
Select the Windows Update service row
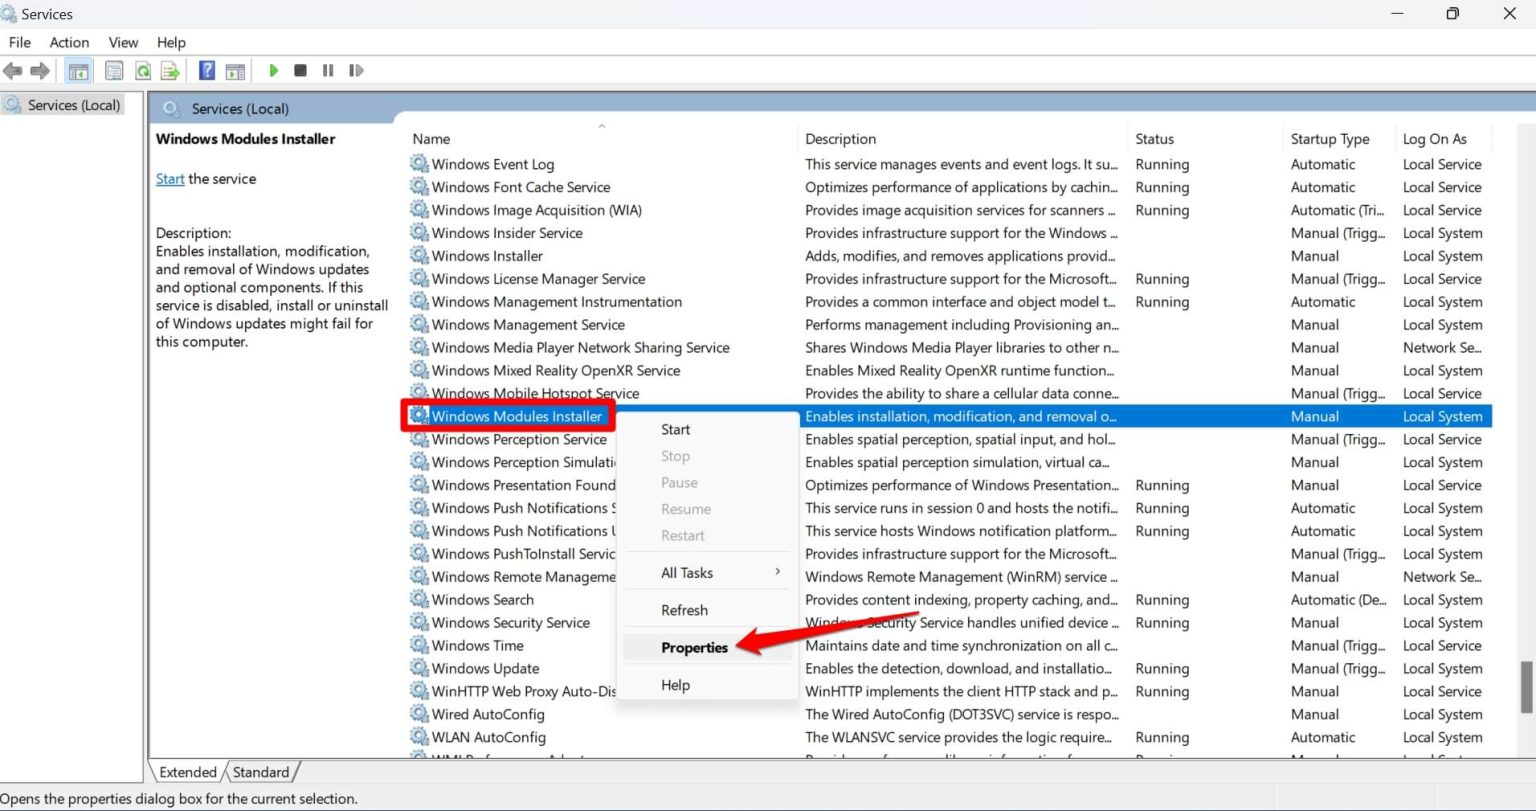click(486, 667)
